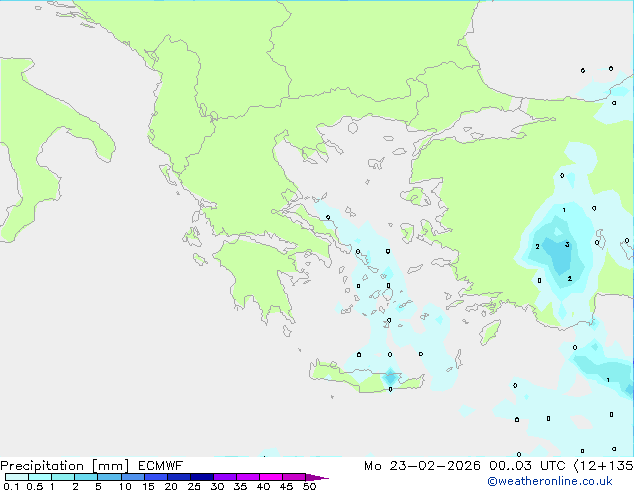Click the 'Mo' weekday label
This screenshot has width=634, height=490.
pos(373,466)
